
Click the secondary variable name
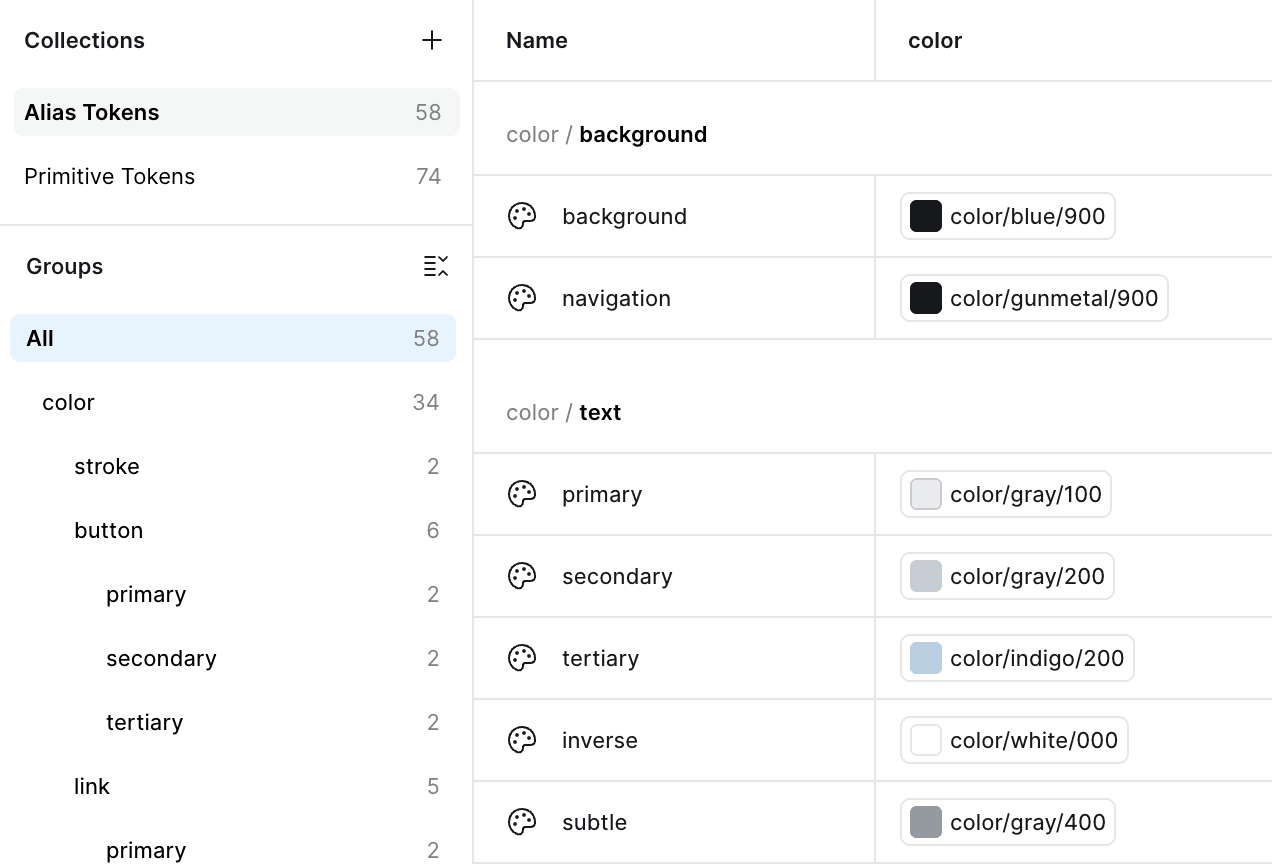(617, 576)
